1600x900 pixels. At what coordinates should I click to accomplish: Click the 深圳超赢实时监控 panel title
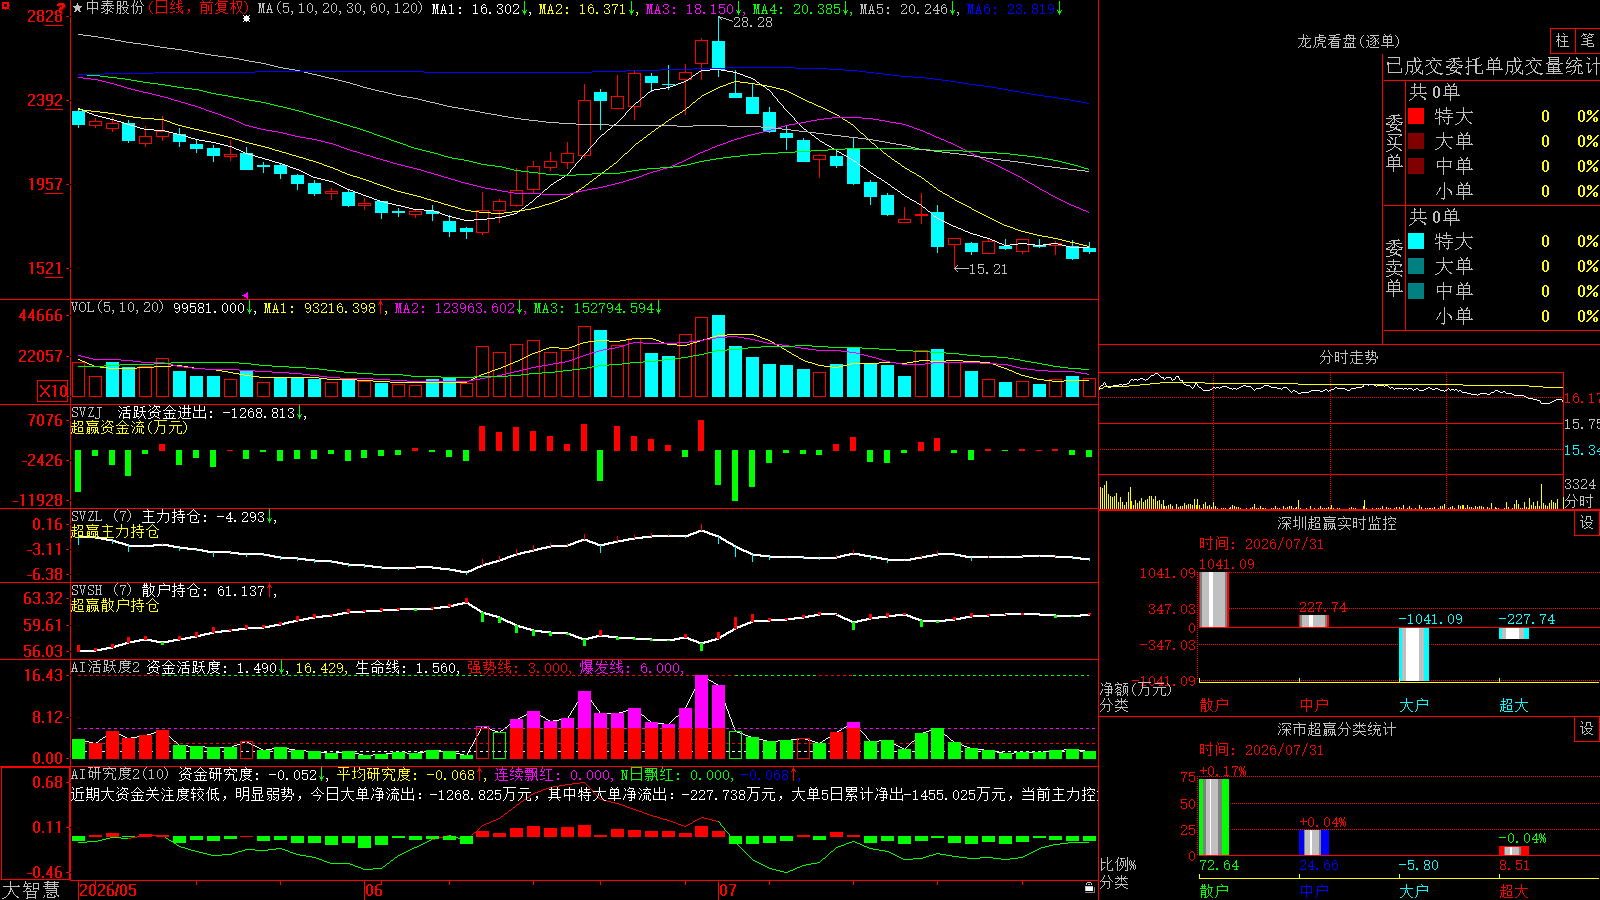[1337, 523]
